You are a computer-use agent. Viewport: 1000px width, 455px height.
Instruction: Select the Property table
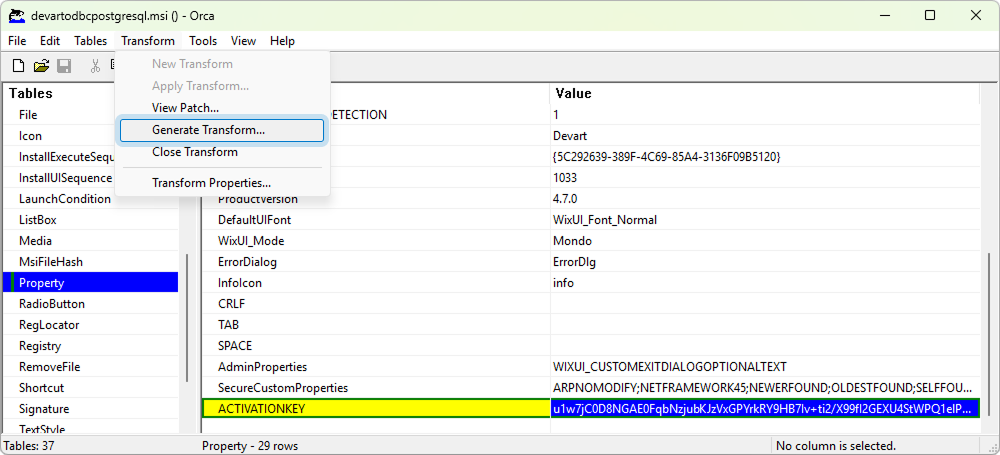(x=91, y=283)
